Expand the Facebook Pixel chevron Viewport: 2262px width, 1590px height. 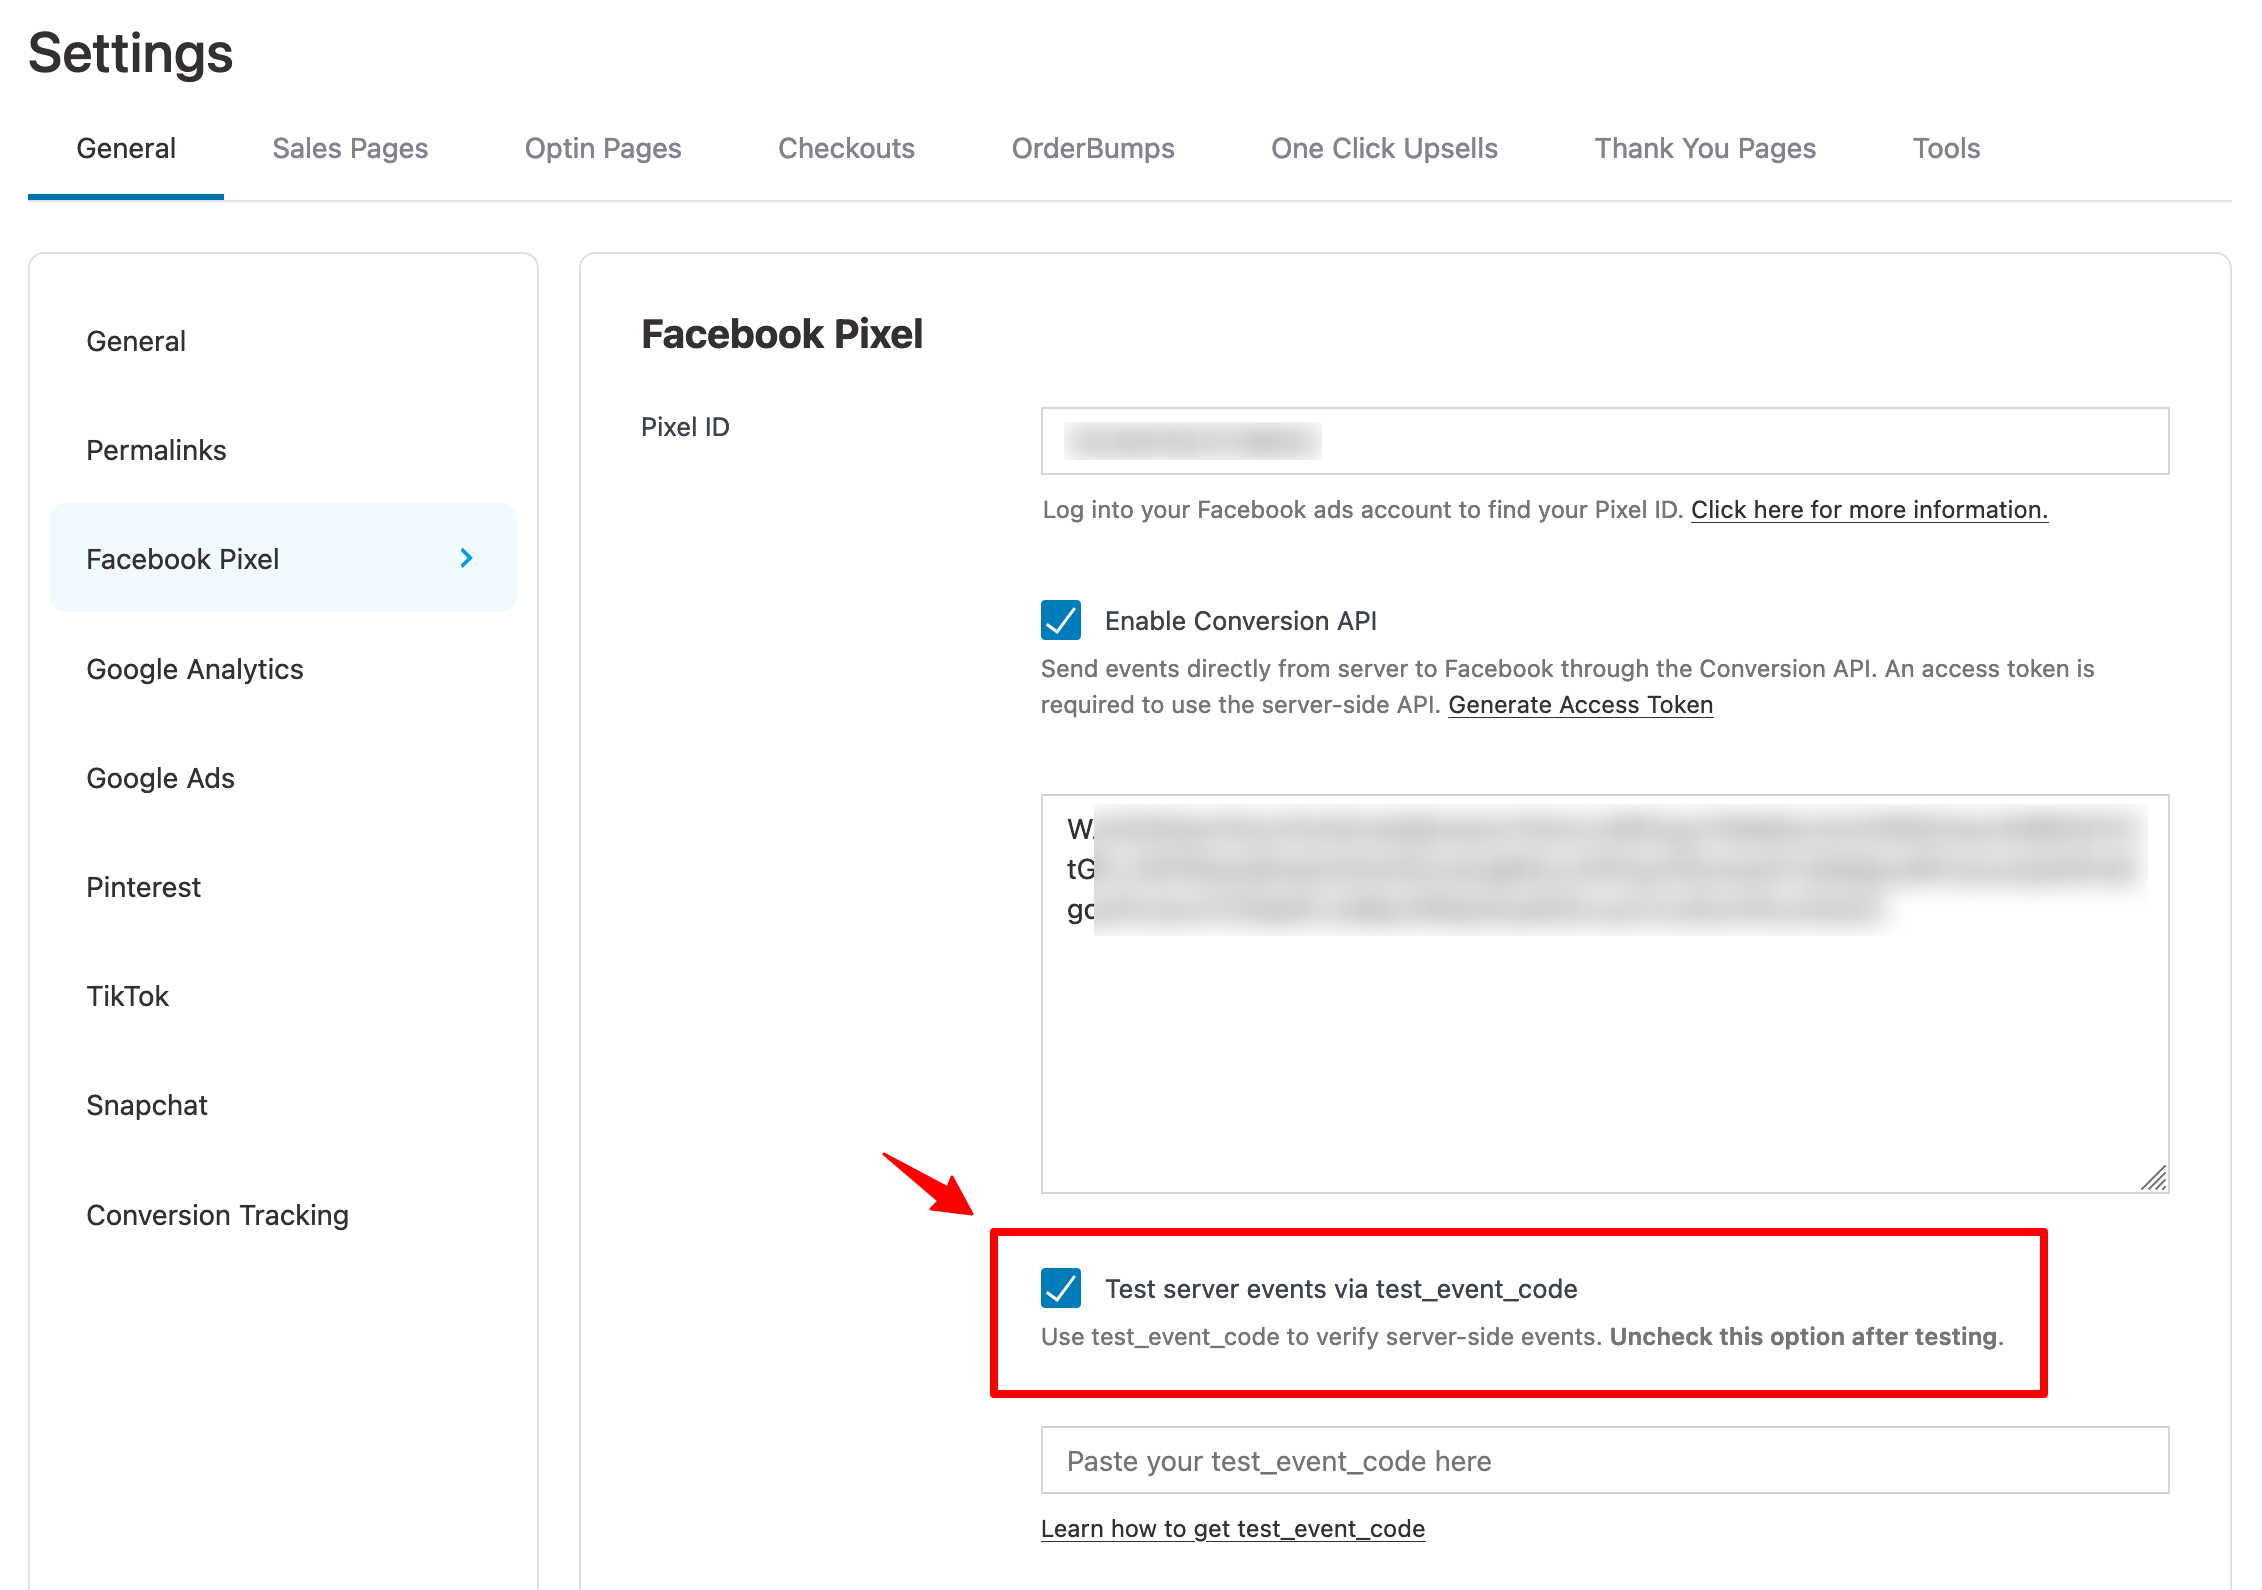coord(466,559)
